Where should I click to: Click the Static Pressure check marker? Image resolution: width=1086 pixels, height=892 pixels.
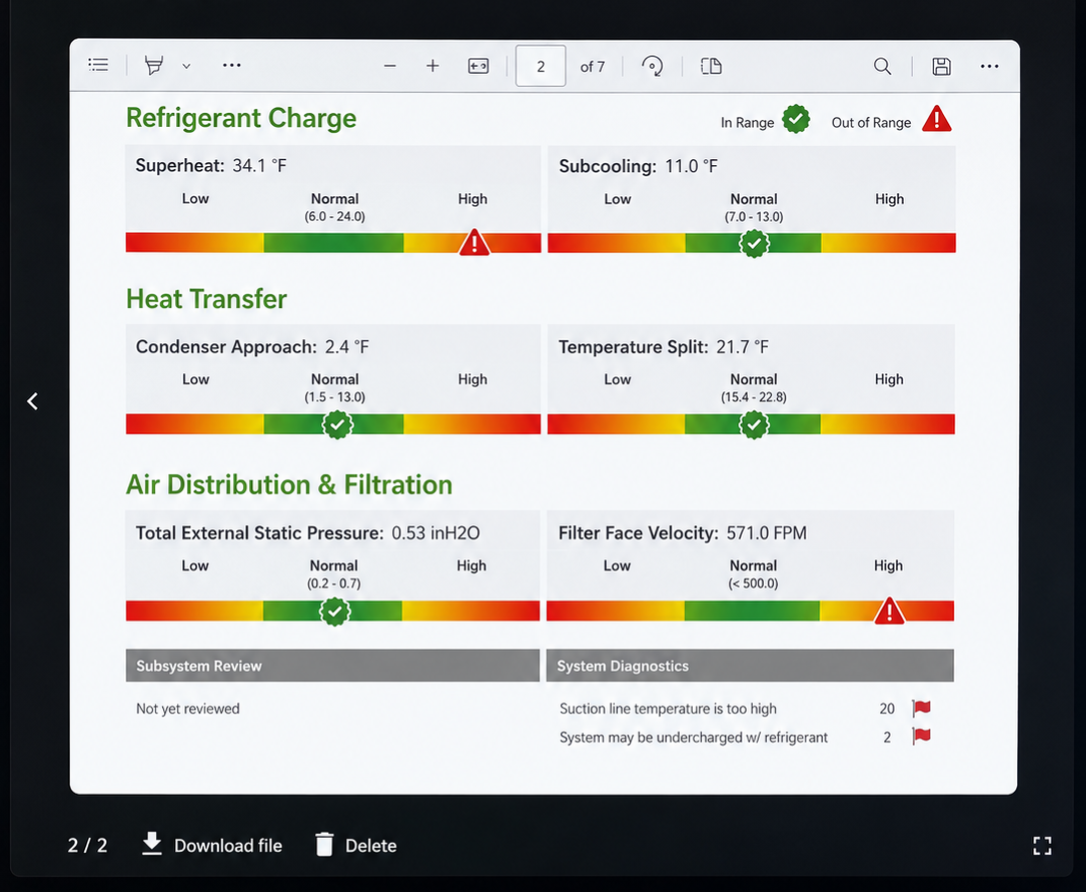335,611
